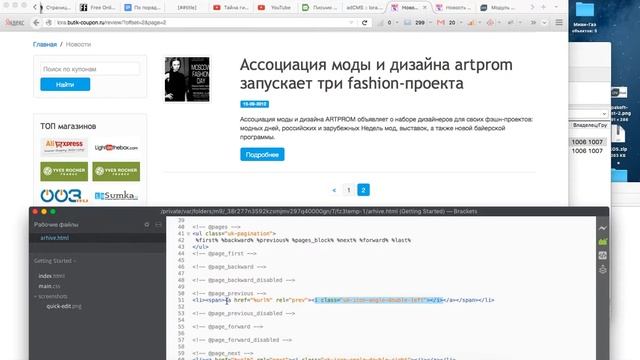640x360 pixels.
Task: Open dropdown next to the 0 counter
Action: coord(397,22)
